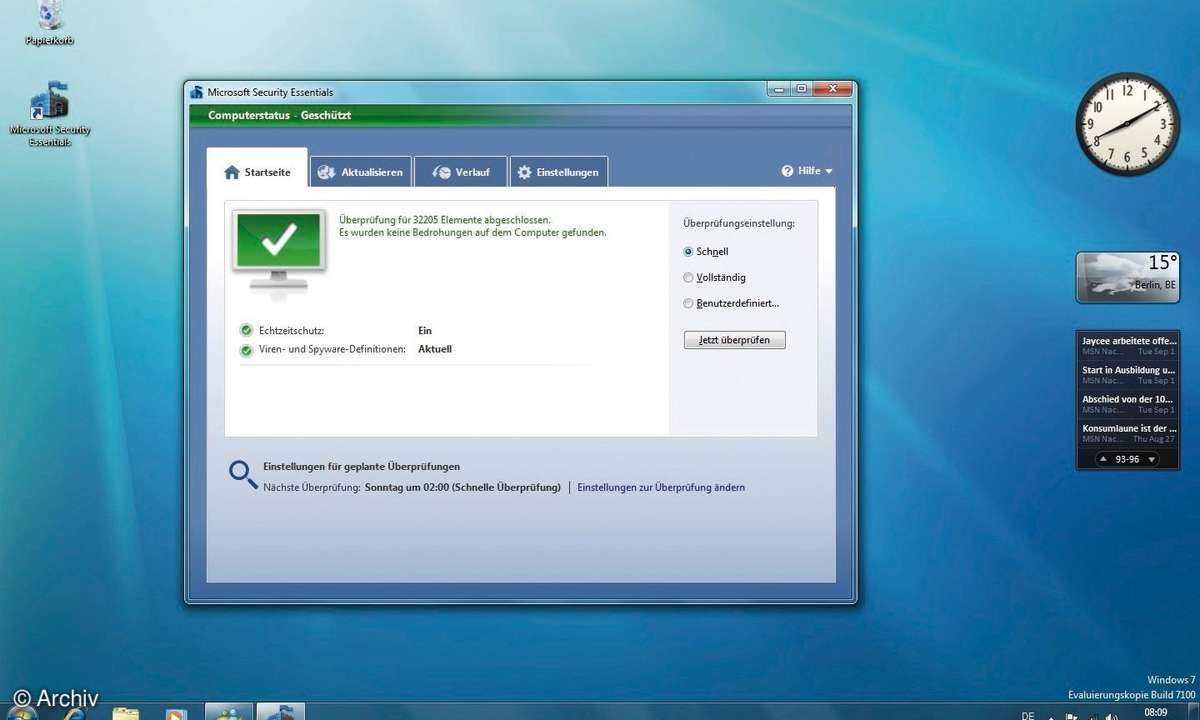Start scan with Jetzt überprüfen
Screen dimensions: 1200x720
[x=735, y=340]
